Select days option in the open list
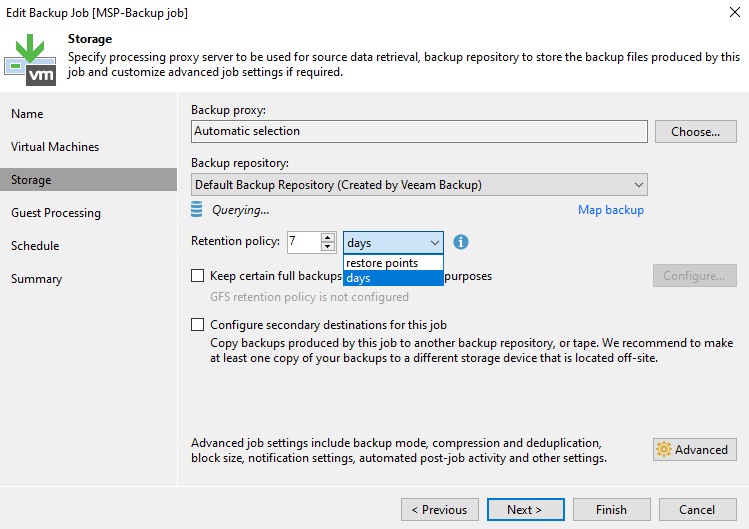Image resolution: width=749 pixels, height=529 pixels. pyautogui.click(x=393, y=278)
